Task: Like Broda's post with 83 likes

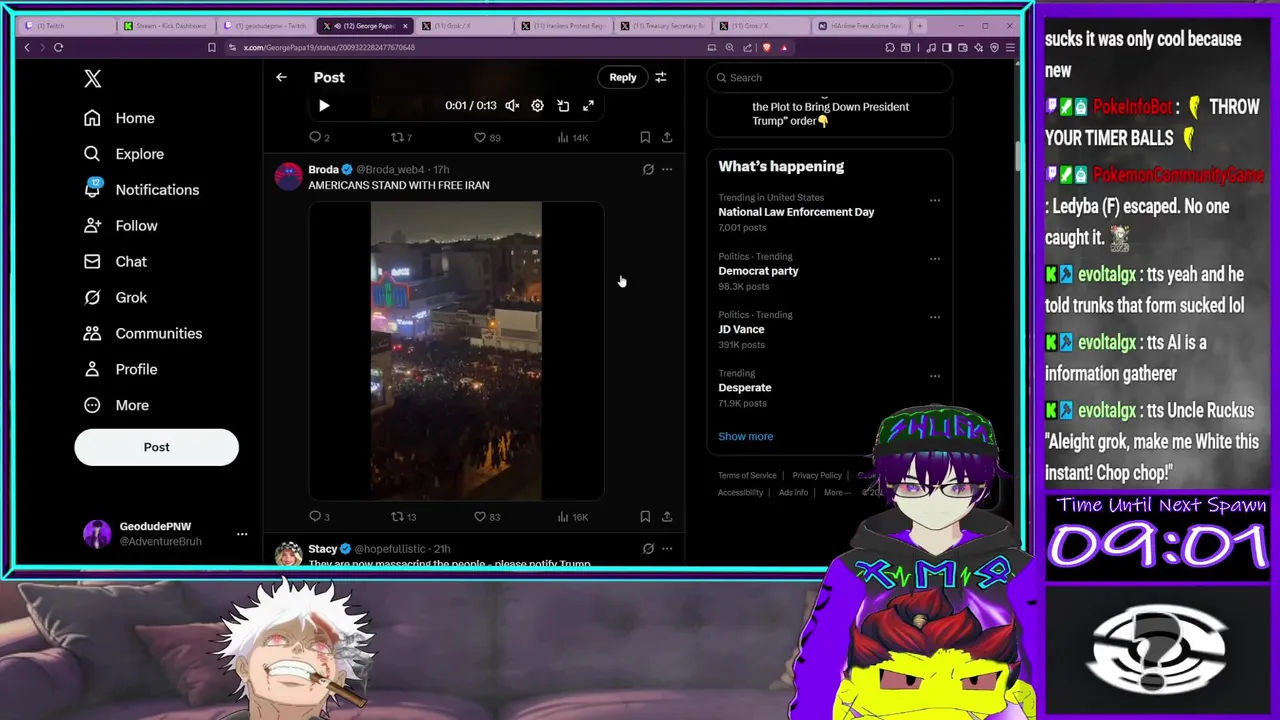Action: click(487, 516)
